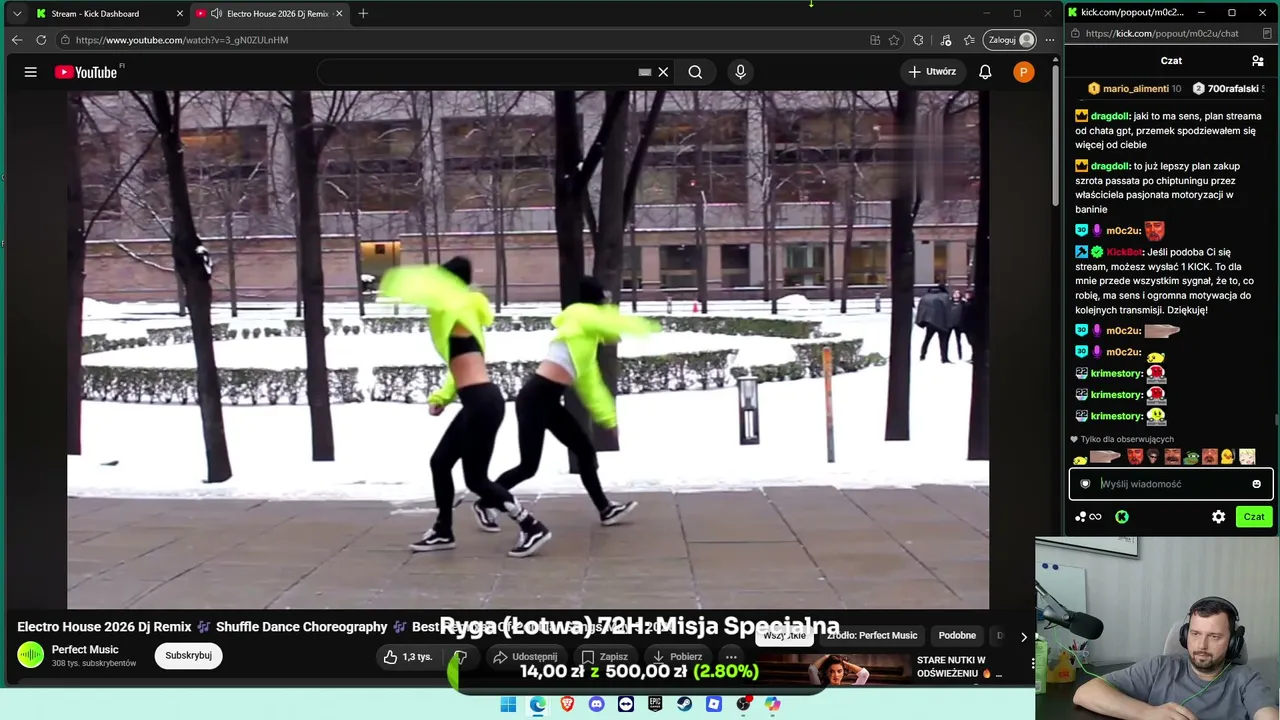This screenshot has width=1280, height=720.
Task: Open the Perfect Music channel avatar
Action: (31, 655)
